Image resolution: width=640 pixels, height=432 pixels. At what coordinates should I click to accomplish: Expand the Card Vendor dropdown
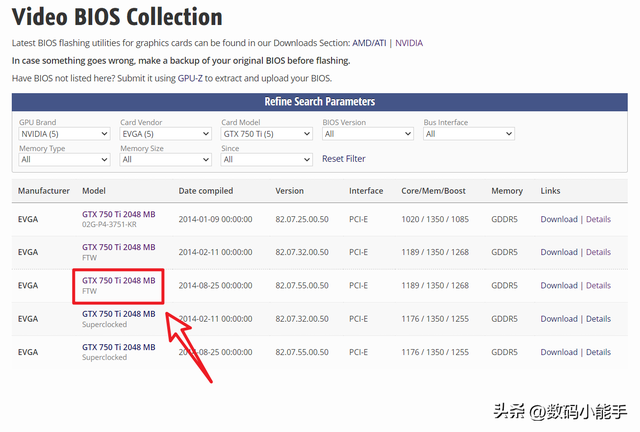[165, 134]
